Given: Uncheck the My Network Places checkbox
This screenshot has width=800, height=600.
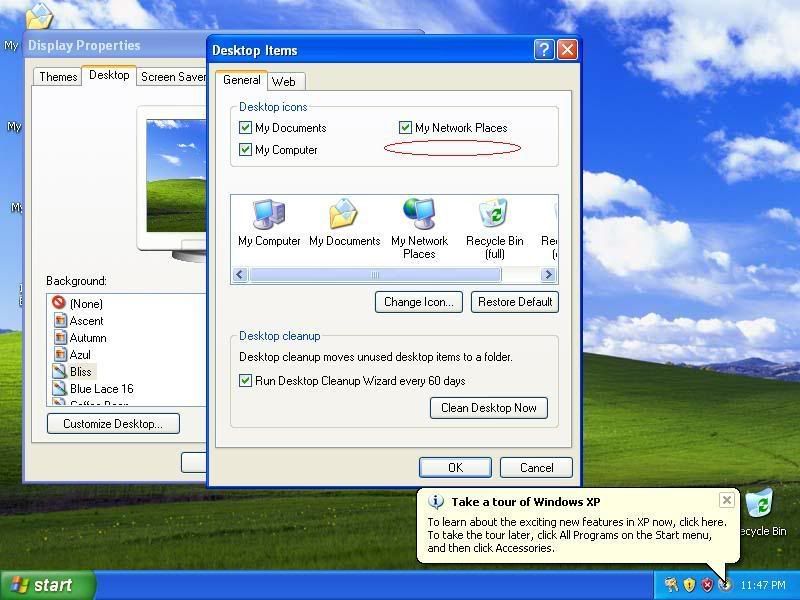Looking at the screenshot, I should coord(405,128).
